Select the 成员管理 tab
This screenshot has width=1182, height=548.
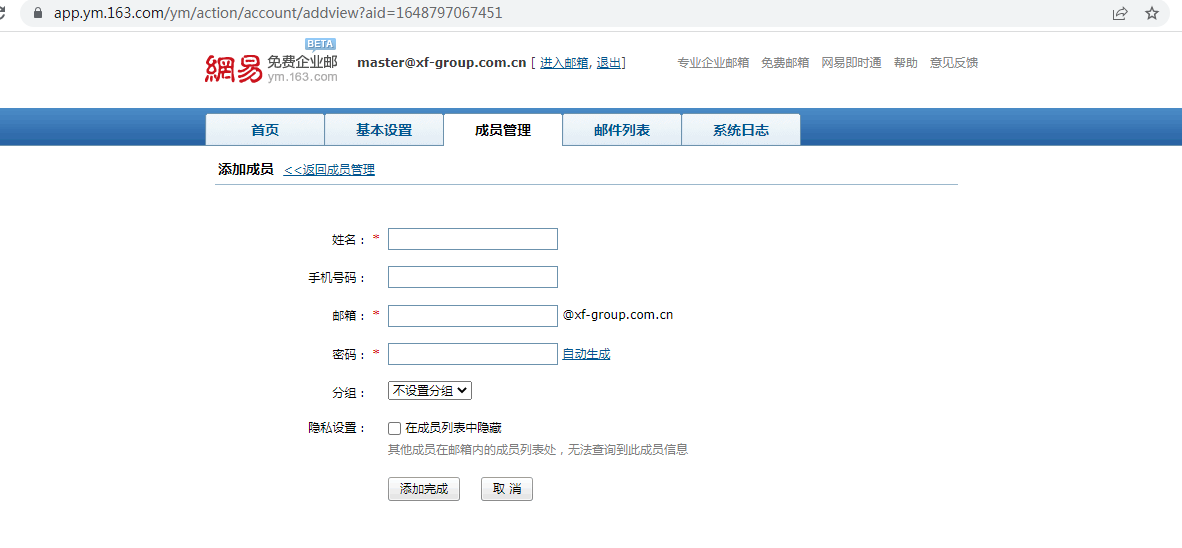(x=503, y=130)
